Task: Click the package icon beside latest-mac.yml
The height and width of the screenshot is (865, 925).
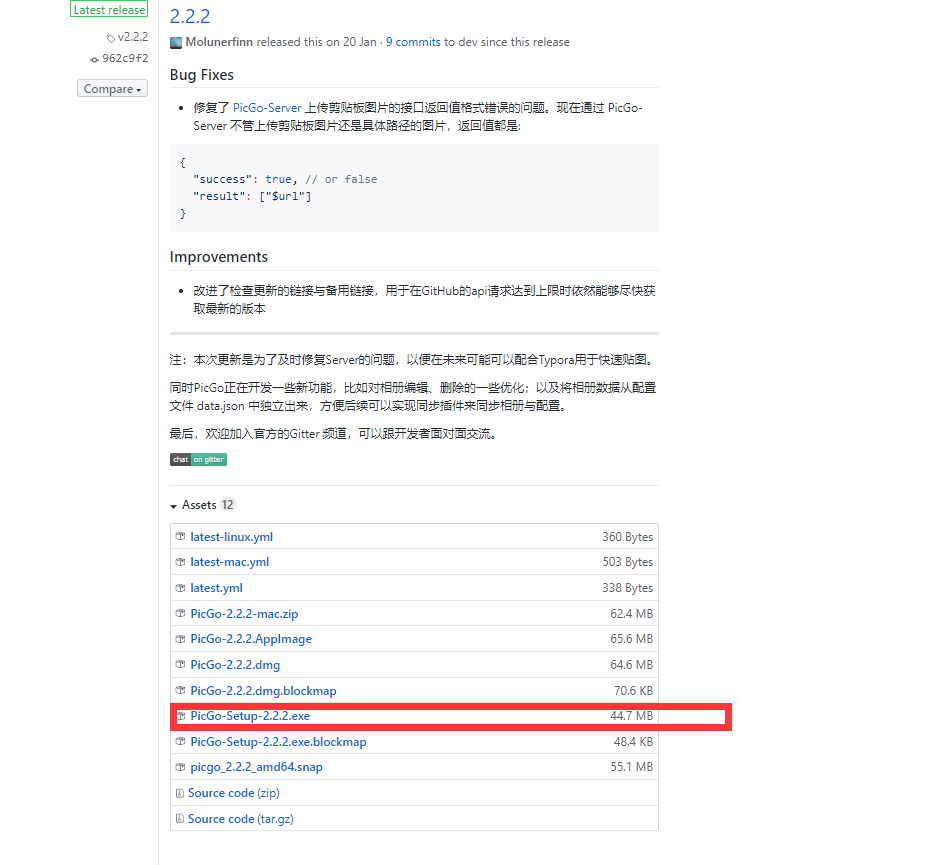Action: (x=181, y=562)
